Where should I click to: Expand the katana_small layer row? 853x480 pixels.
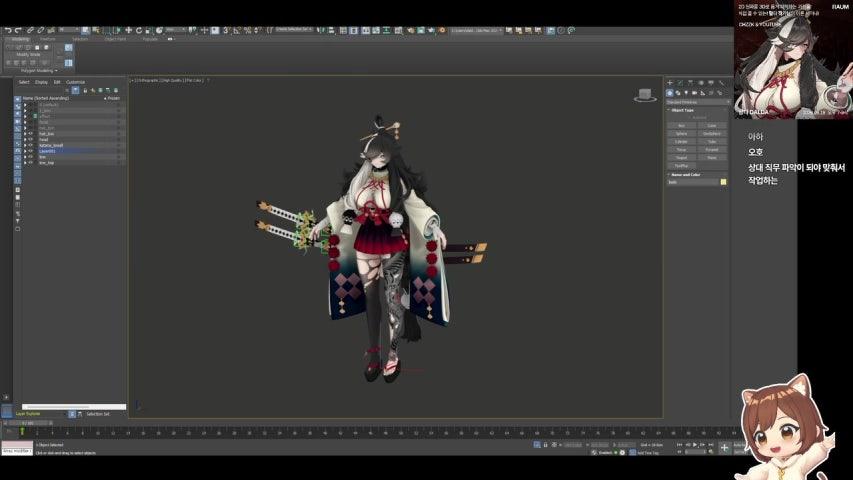point(25,145)
